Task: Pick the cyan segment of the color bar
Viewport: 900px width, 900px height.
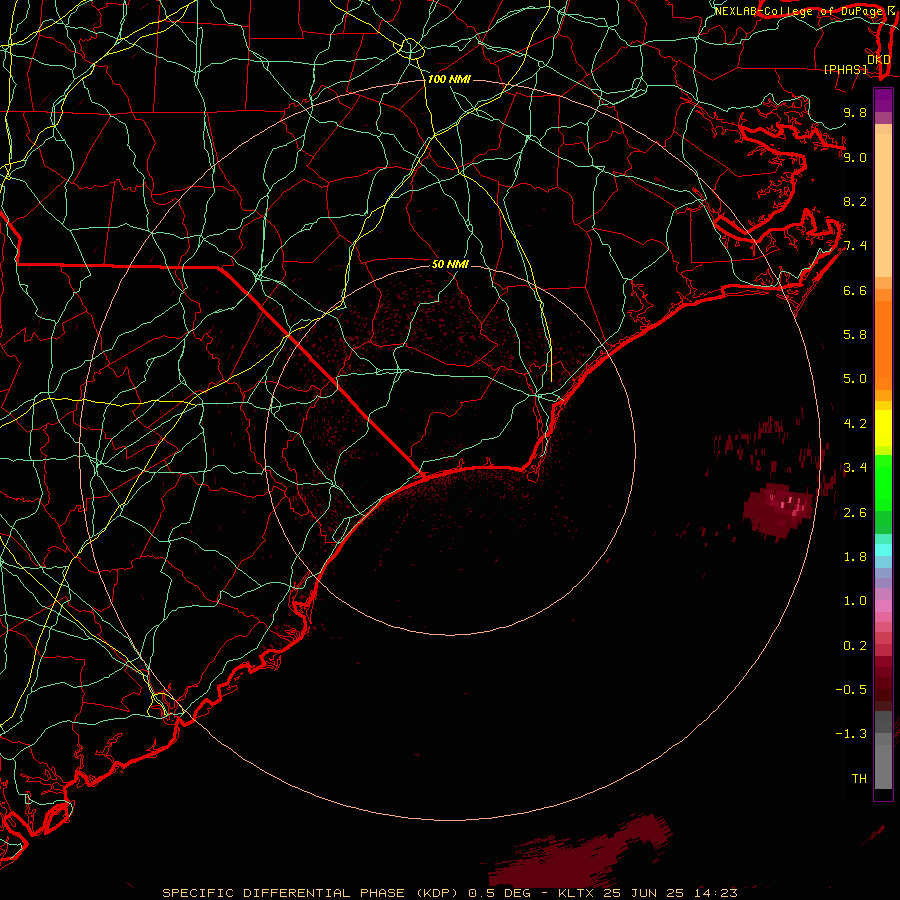Action: tap(883, 549)
